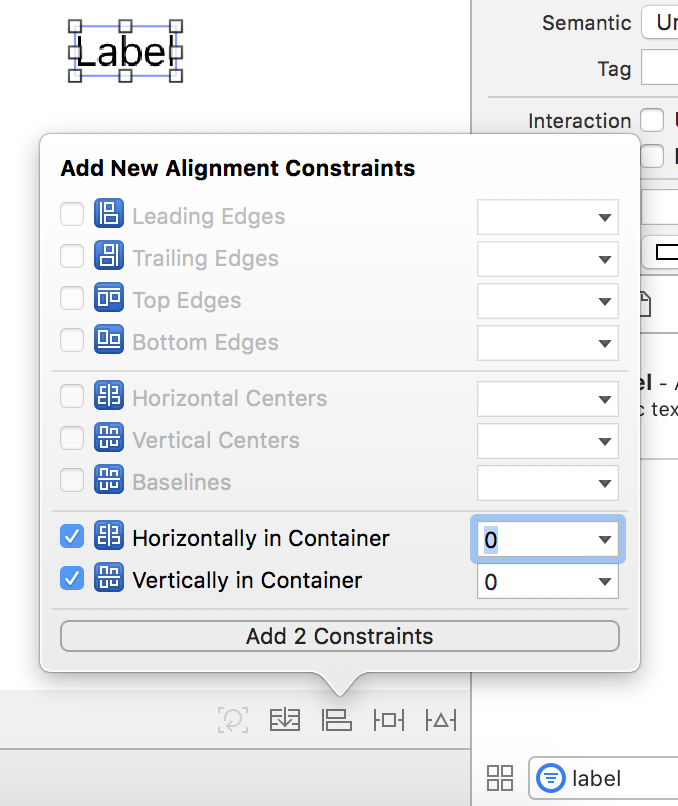Open the Resolve Auto Layout Issues icon
Image resolution: width=678 pixels, height=806 pixels.
[440, 719]
